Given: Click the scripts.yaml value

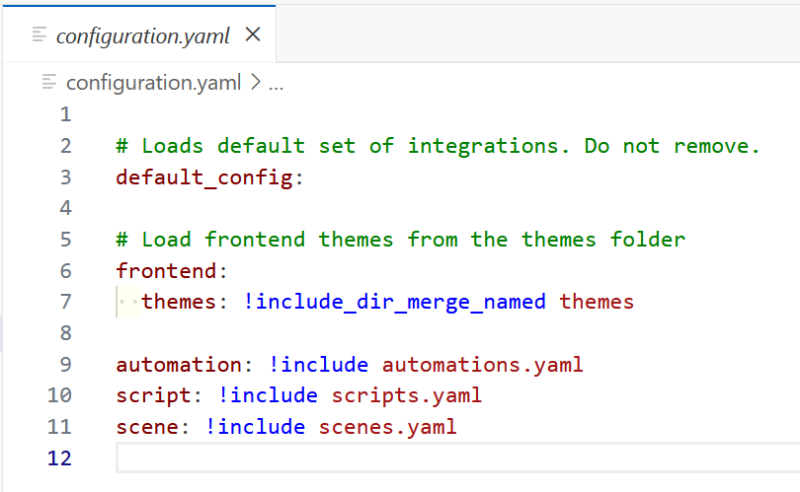Looking at the screenshot, I should 406,395.
